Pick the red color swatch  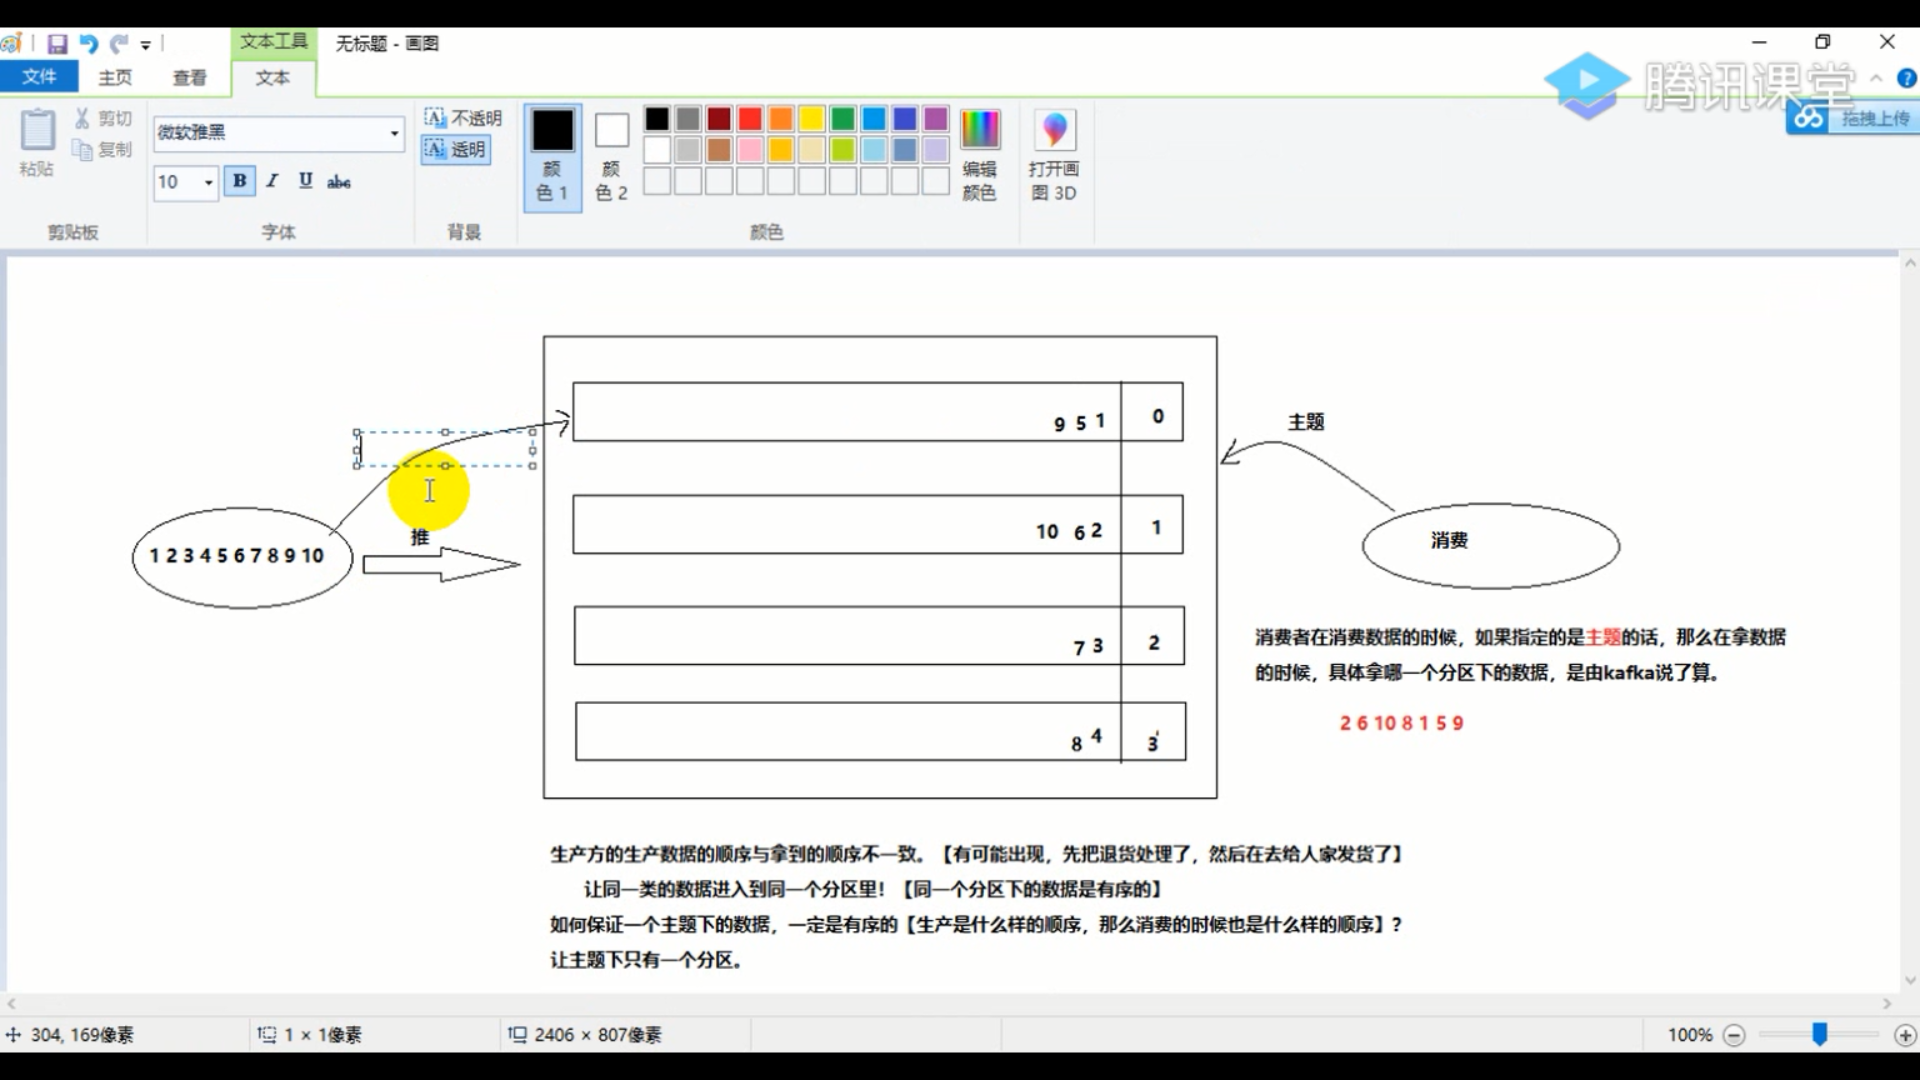point(750,119)
